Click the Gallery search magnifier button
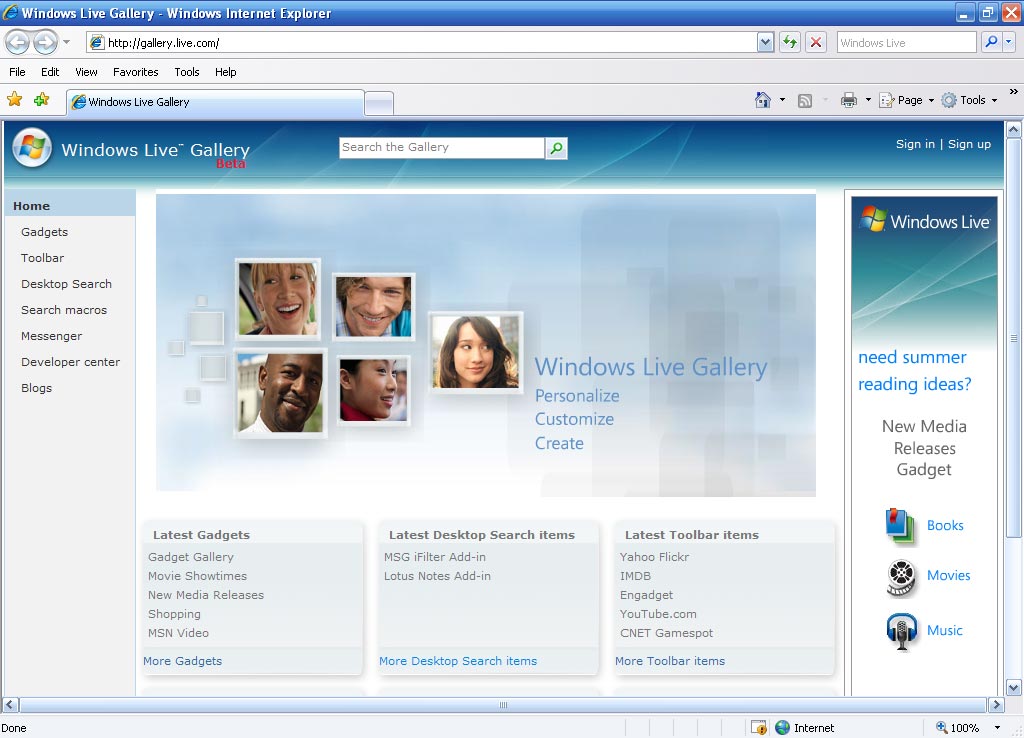The width and height of the screenshot is (1024, 738). pyautogui.click(x=556, y=147)
